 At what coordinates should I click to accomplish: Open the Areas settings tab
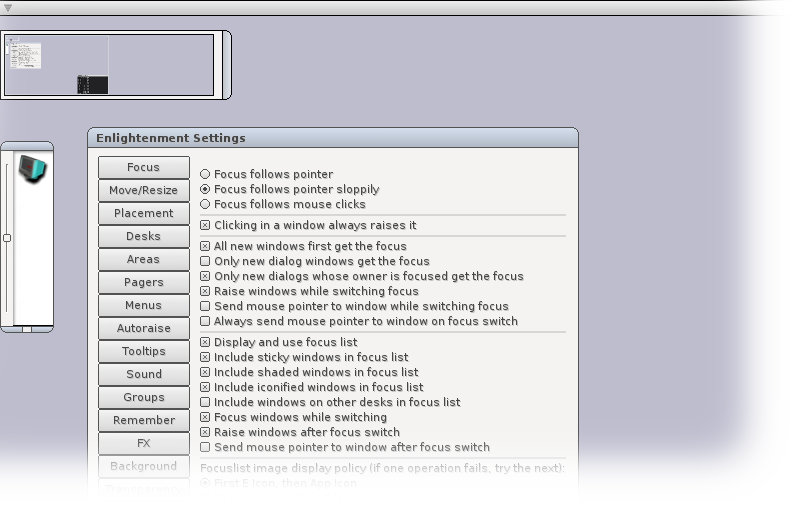143,259
